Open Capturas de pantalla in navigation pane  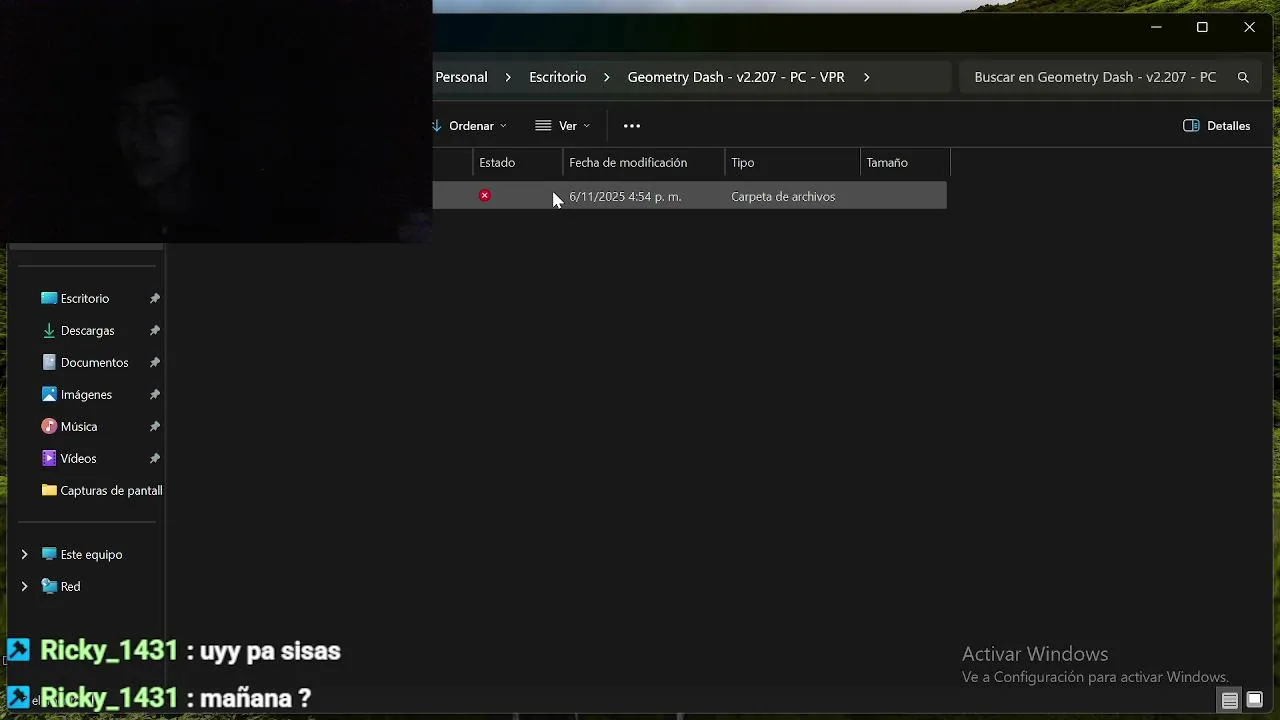point(111,490)
